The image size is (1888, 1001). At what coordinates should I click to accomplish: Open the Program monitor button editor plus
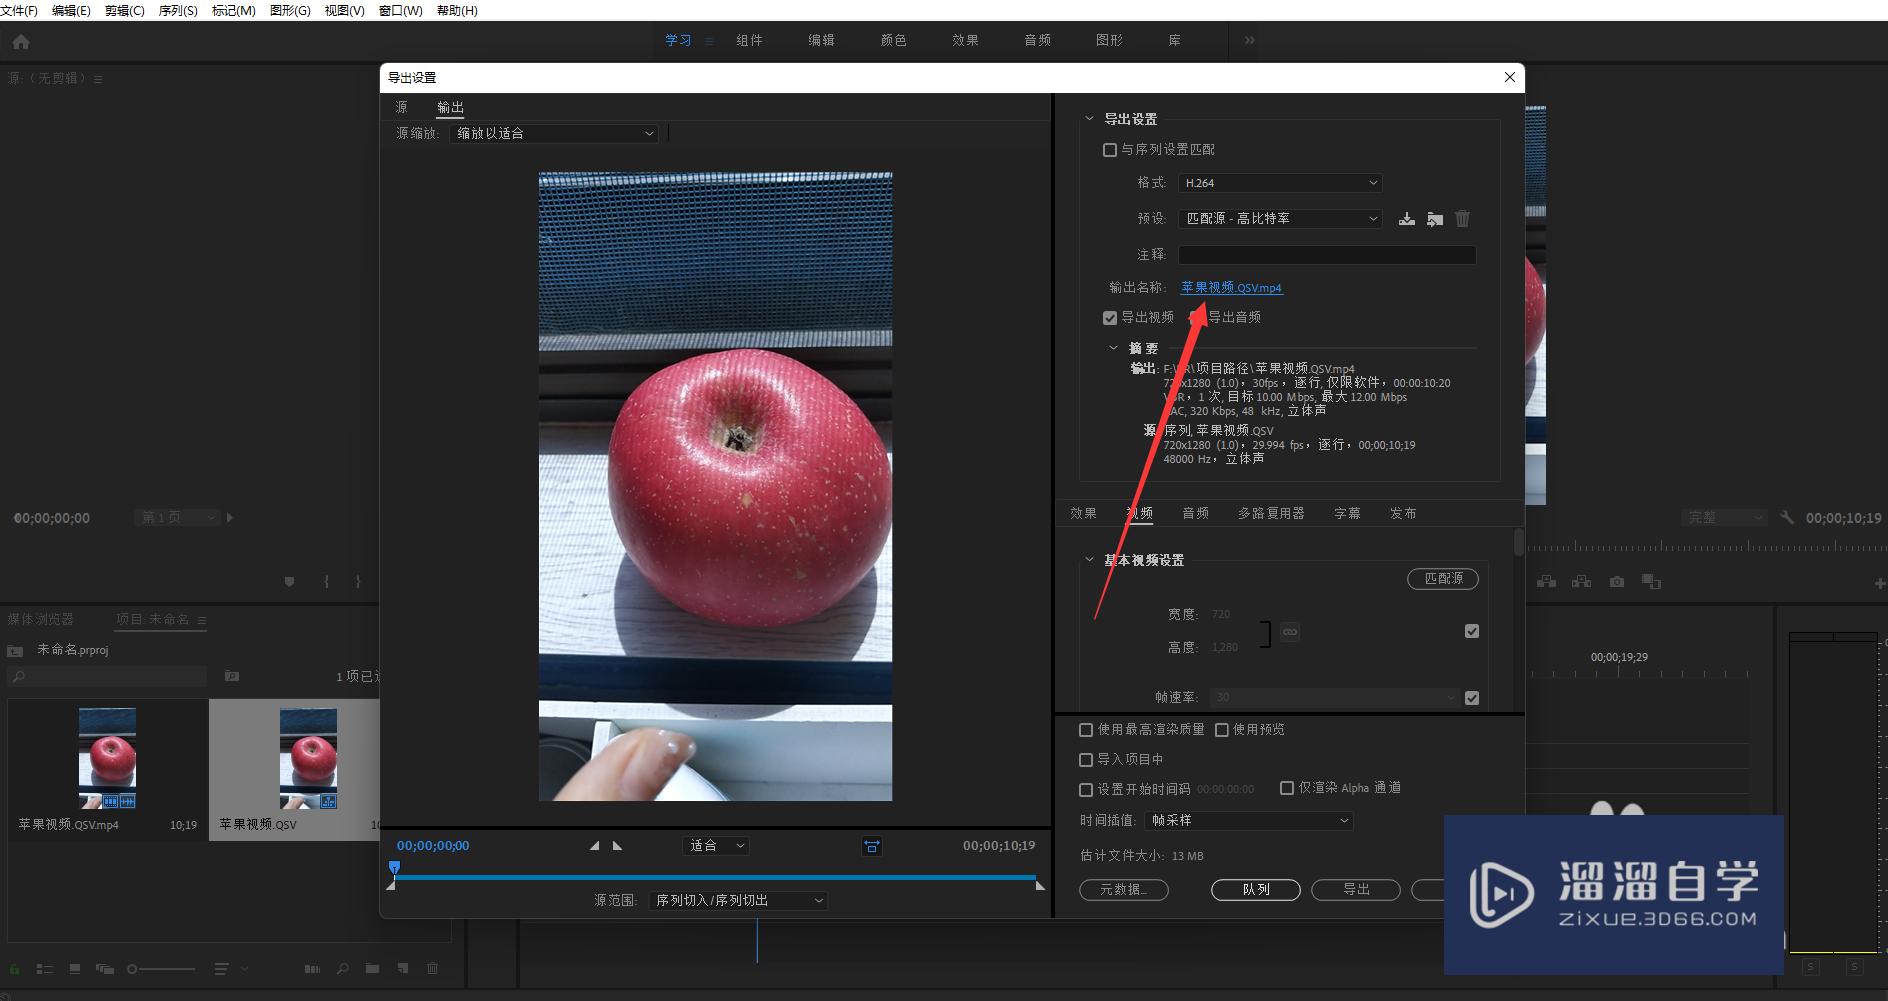[1880, 583]
